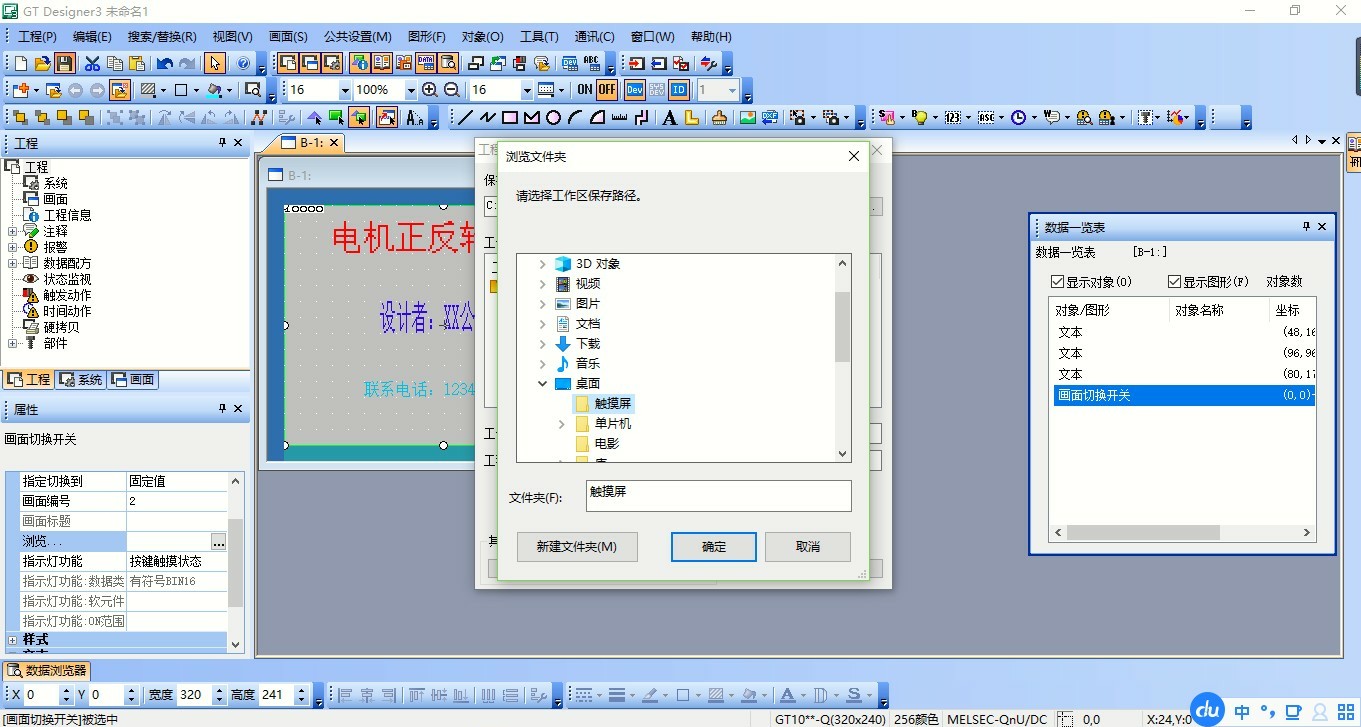This screenshot has width=1361, height=727.
Task: Undo the last action
Action: coord(165,63)
